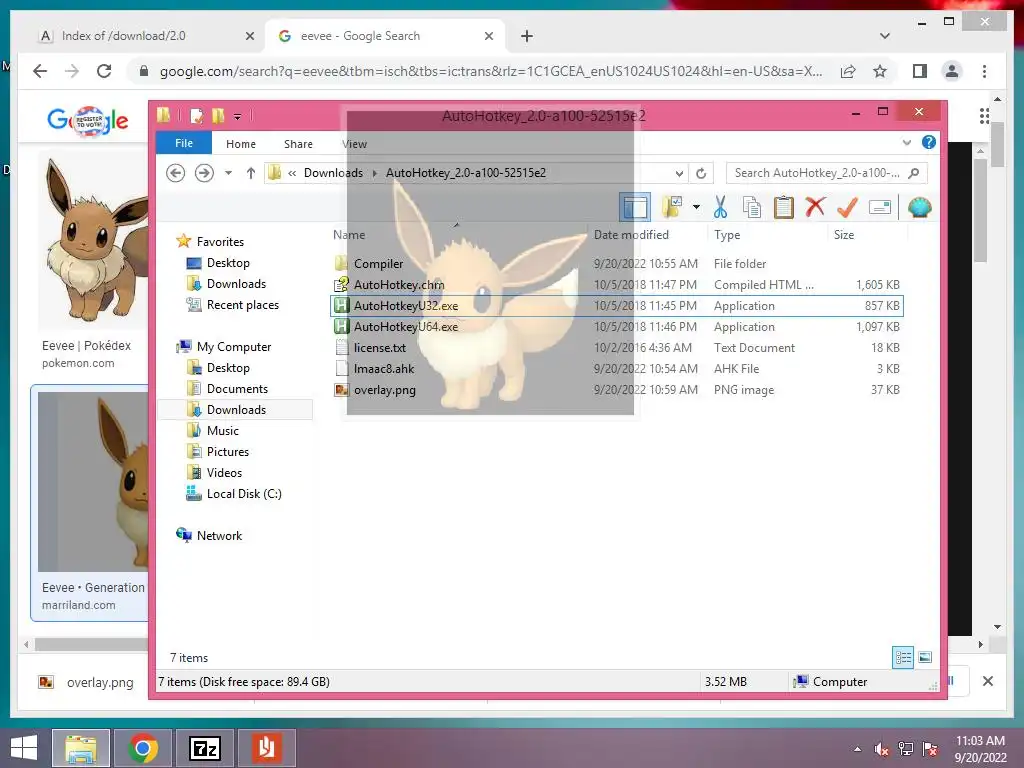Open the recent locations dropdown arrow
This screenshot has width=1024, height=768.
(228, 173)
